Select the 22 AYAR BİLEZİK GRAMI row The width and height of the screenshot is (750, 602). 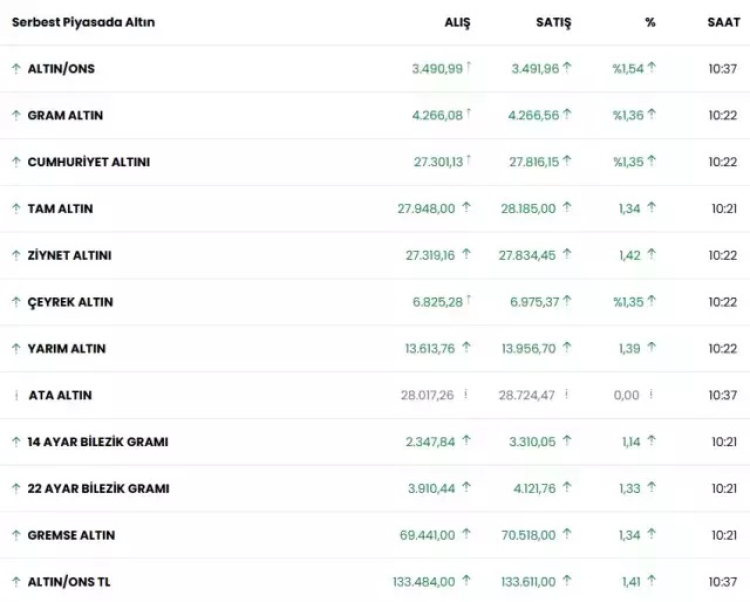98,489
